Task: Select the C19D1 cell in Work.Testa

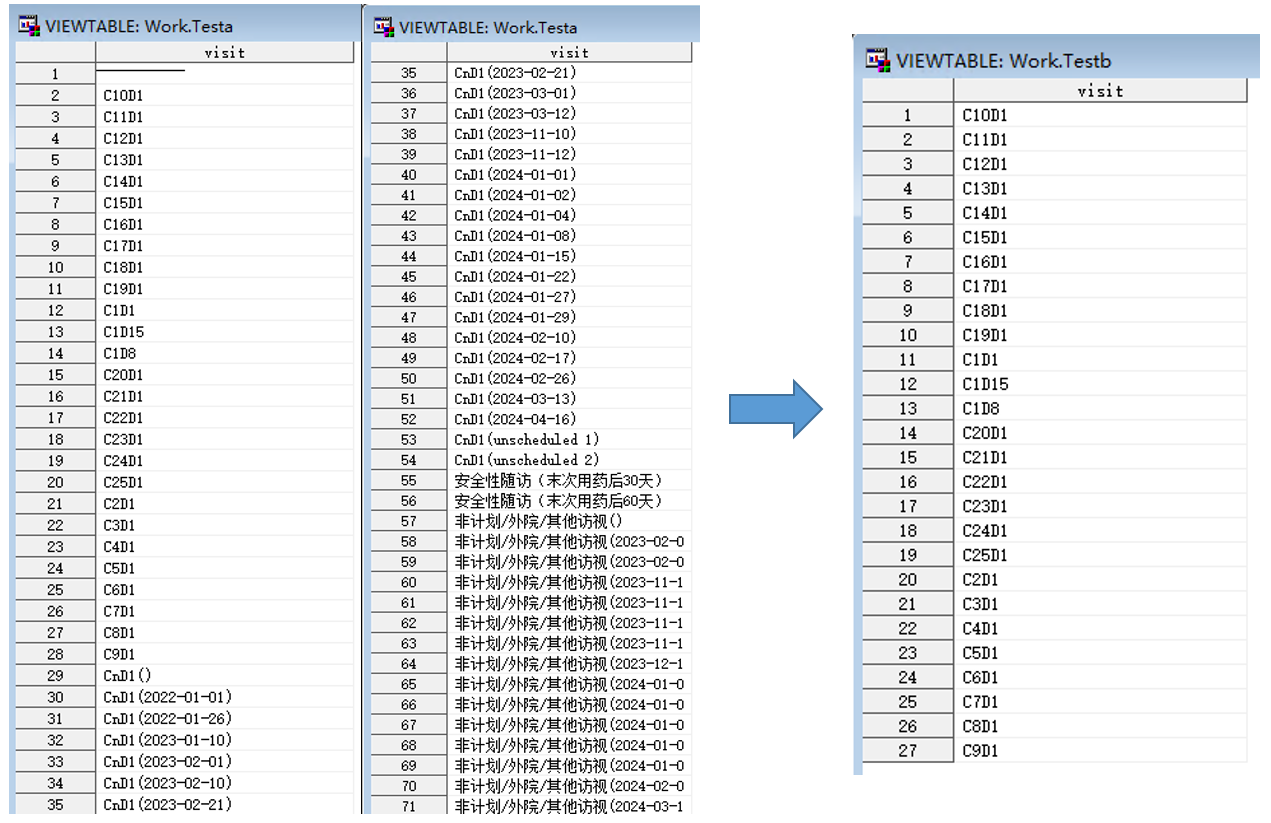Action: tap(225, 289)
